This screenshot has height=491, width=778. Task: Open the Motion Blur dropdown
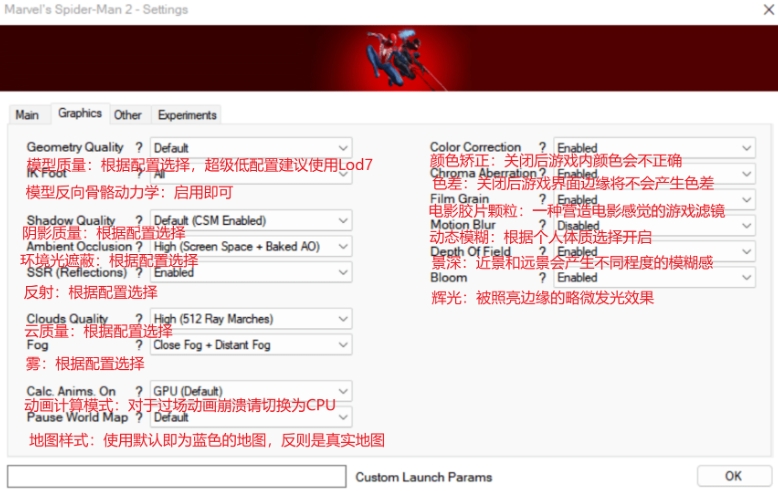point(654,226)
